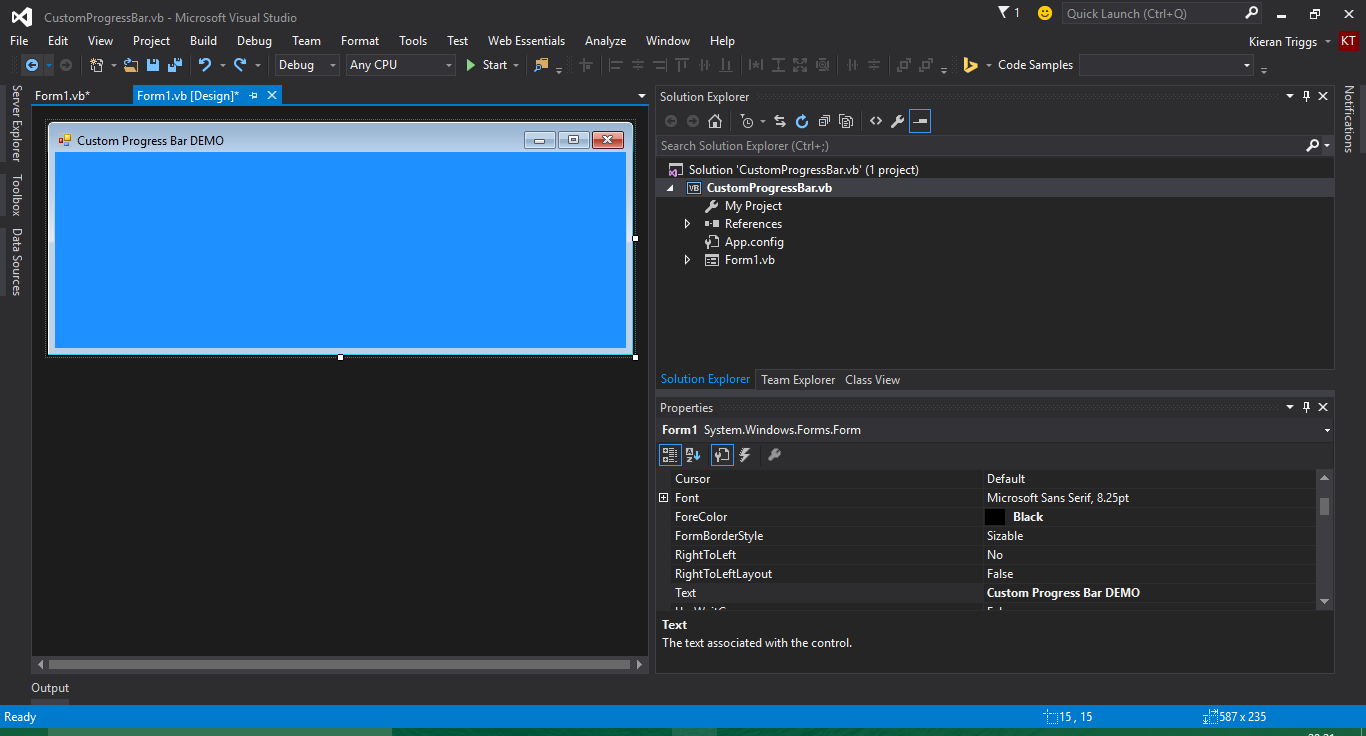Viewport: 1366px width, 736px height.
Task: Toggle Preview Selected Items icon
Action: pyautogui.click(x=920, y=121)
